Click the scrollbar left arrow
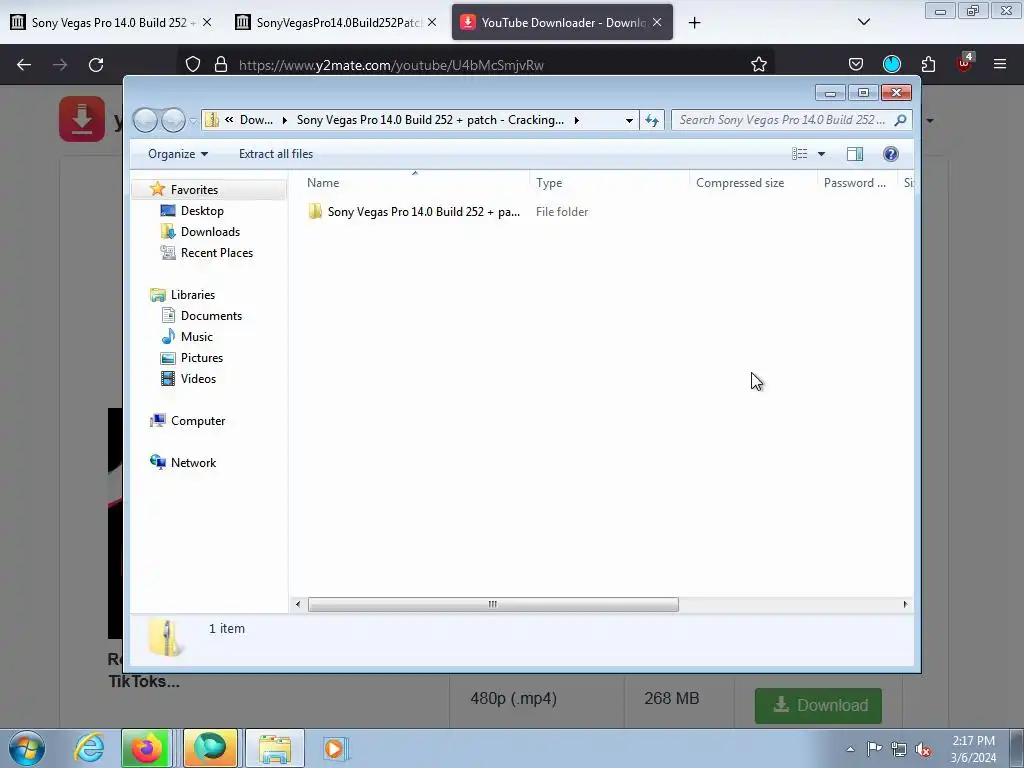Image resolution: width=1024 pixels, height=768 pixels. point(298,605)
